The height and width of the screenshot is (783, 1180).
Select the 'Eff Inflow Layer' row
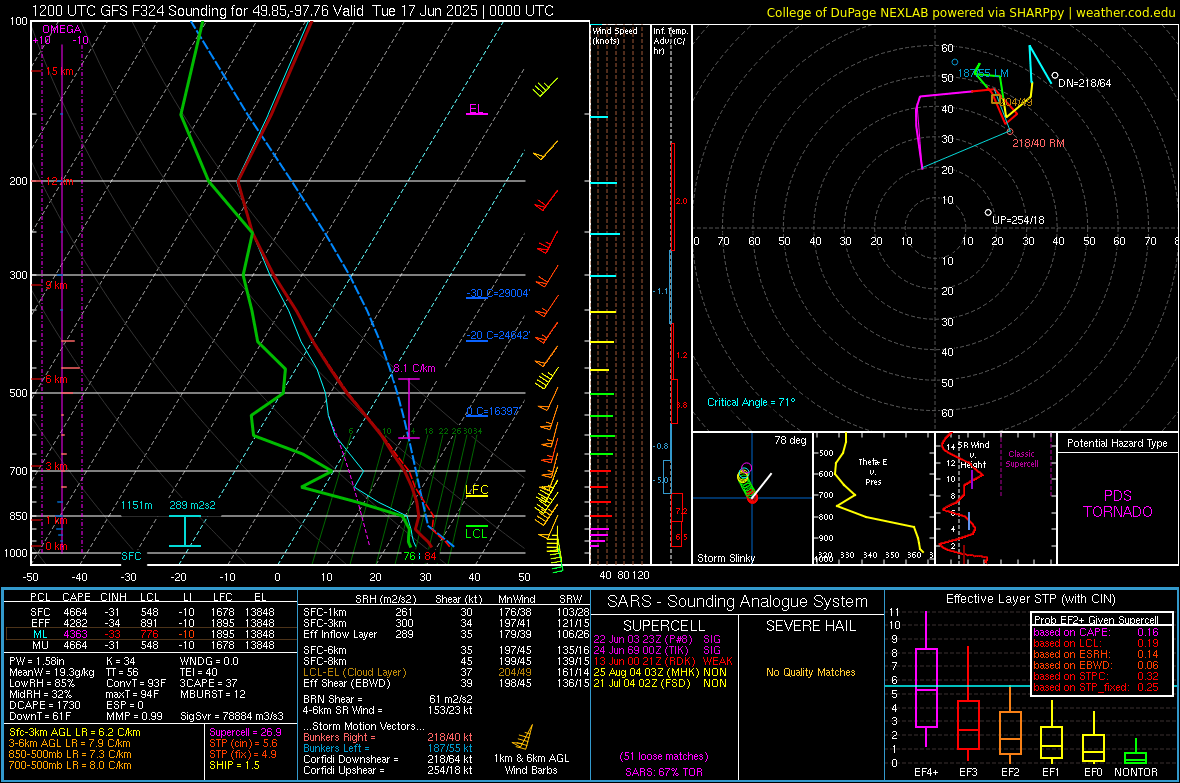pos(446,634)
